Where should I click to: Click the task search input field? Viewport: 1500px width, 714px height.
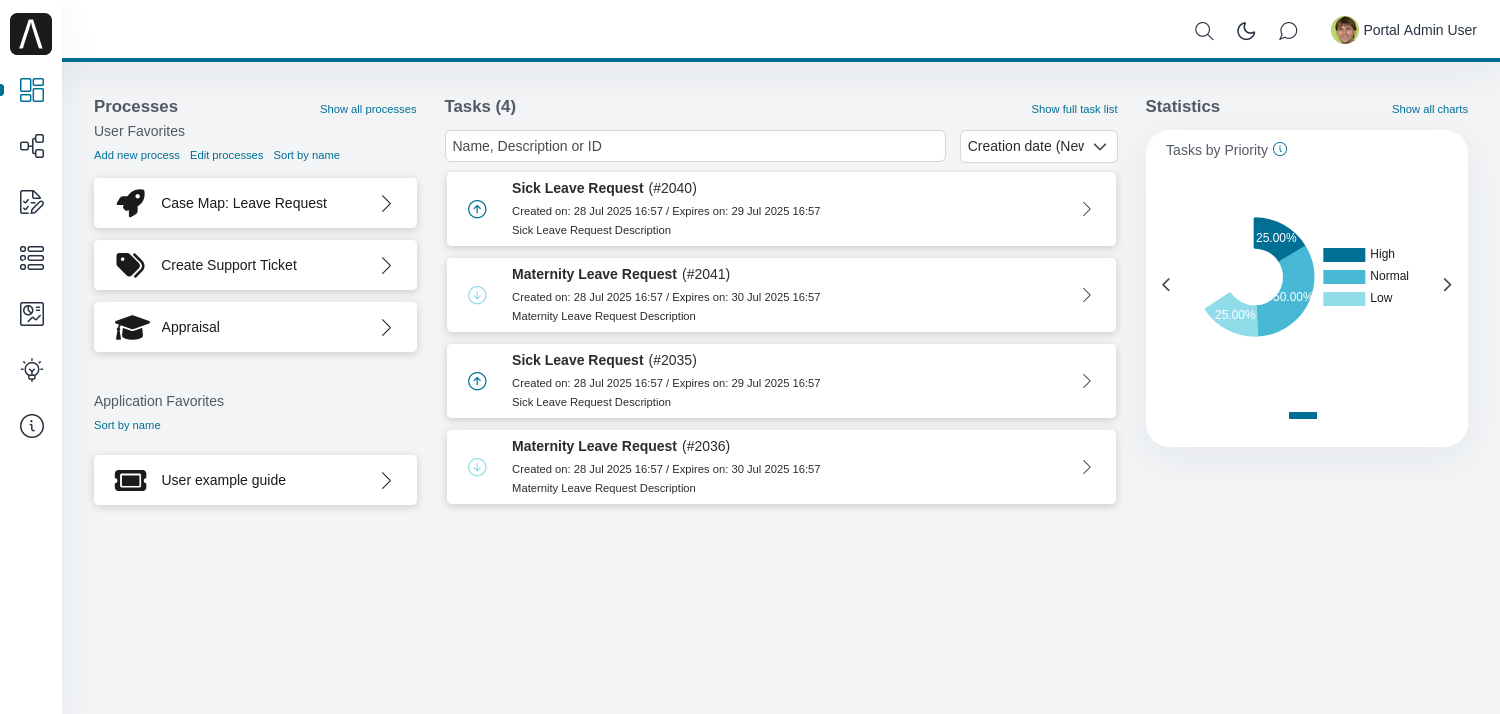point(695,146)
